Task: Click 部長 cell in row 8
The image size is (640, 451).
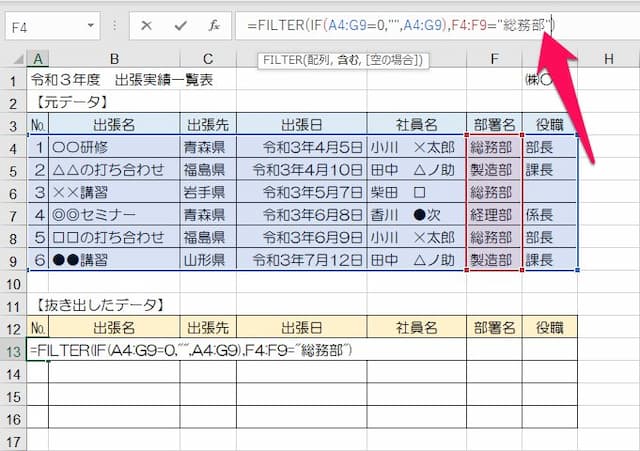Action: pyautogui.click(x=550, y=238)
